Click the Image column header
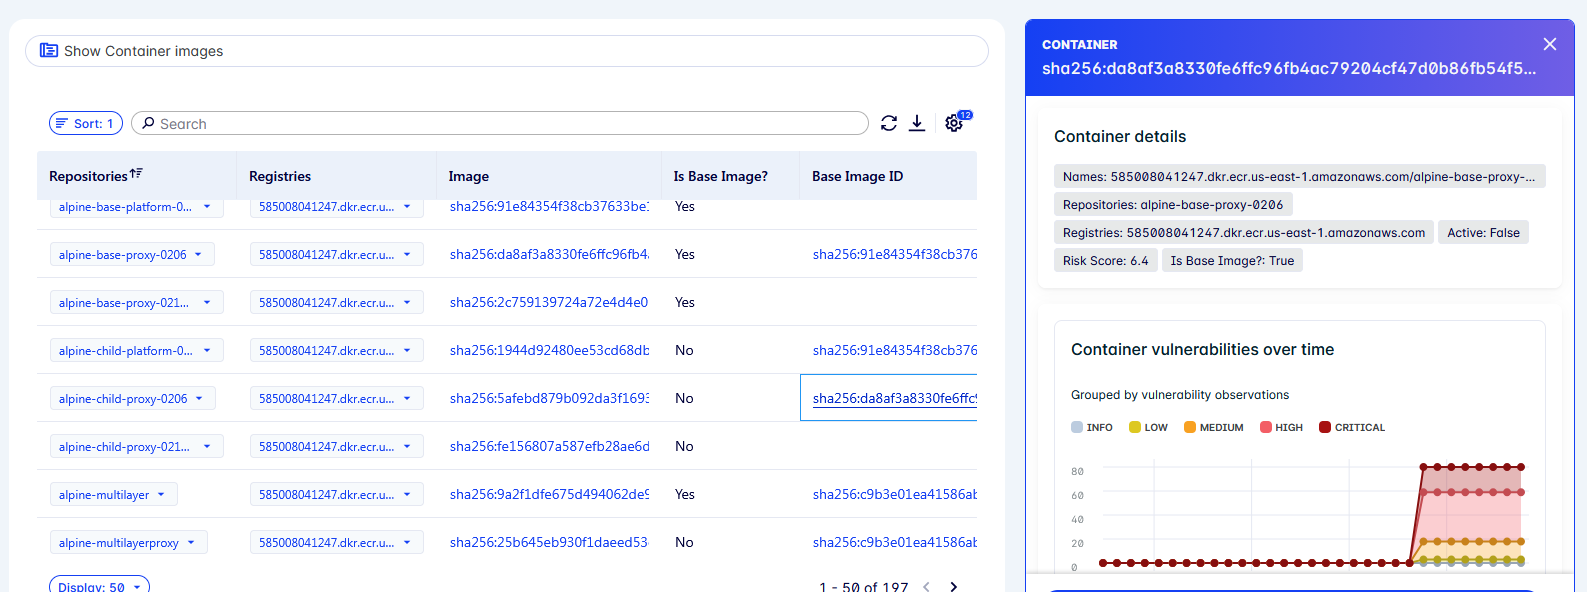 (469, 176)
